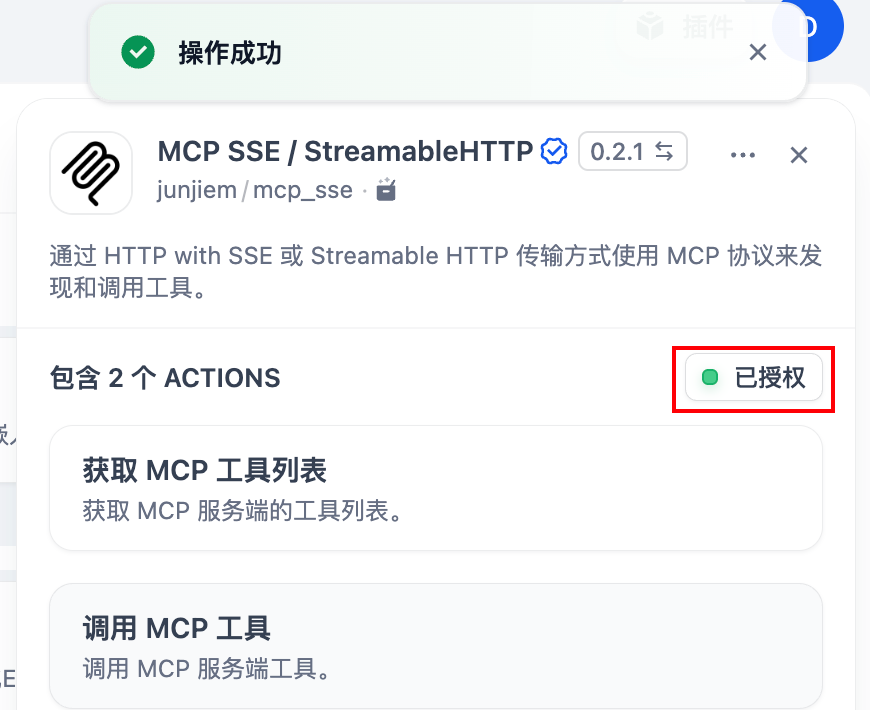Click the green success checkmark icon
The height and width of the screenshot is (710, 870).
point(138,52)
